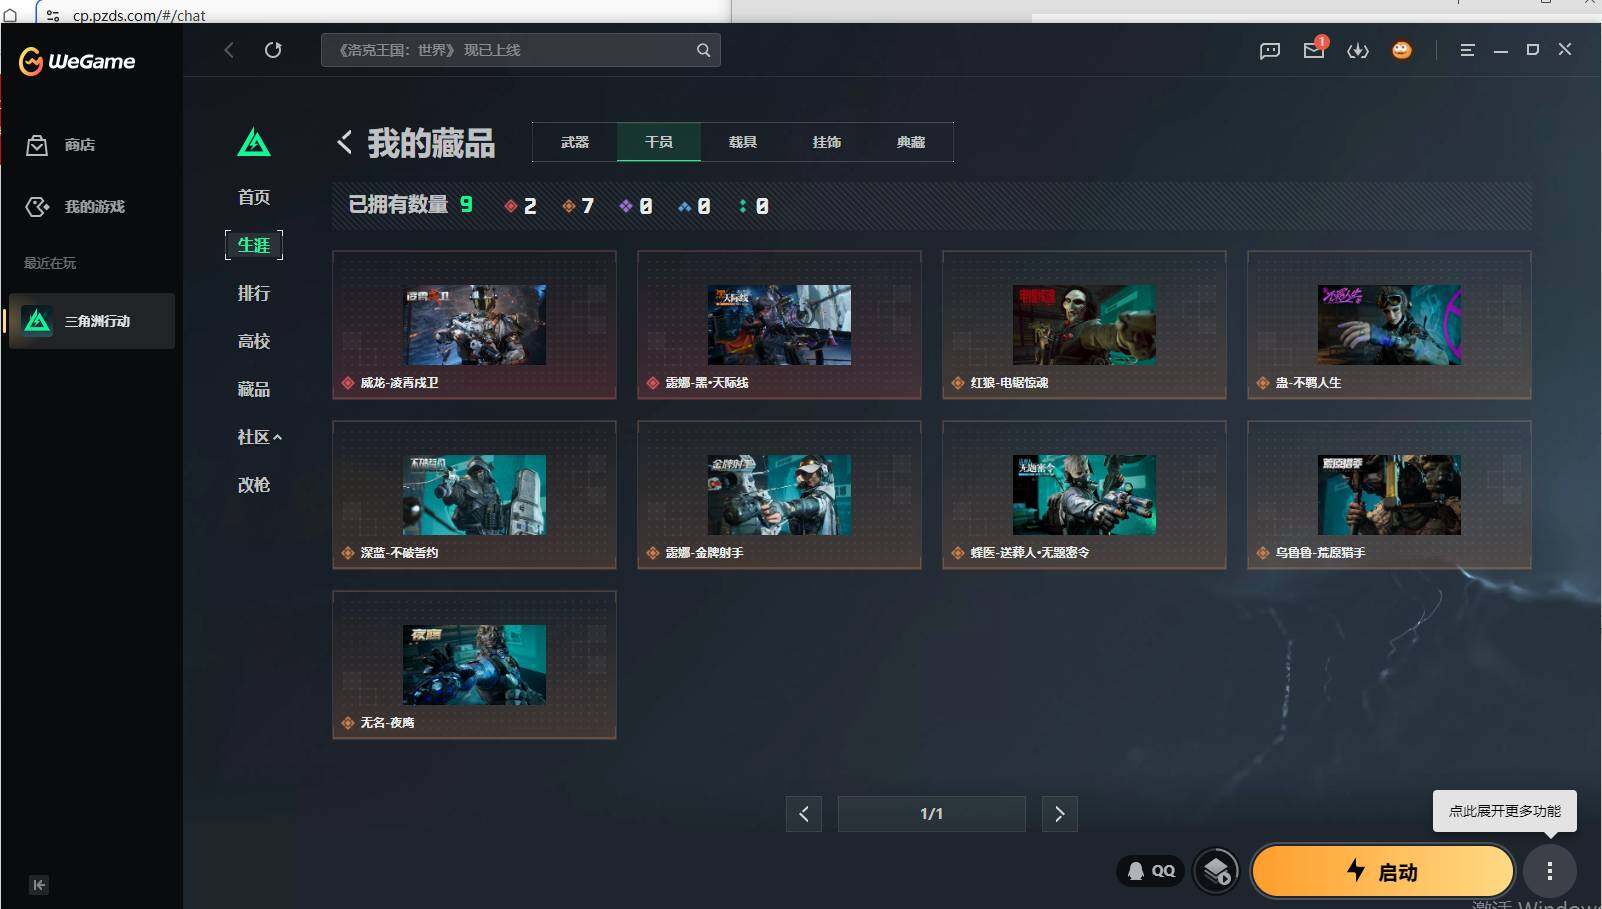Image resolution: width=1602 pixels, height=909 pixels.
Task: Go to previous page of collection
Action: click(804, 814)
